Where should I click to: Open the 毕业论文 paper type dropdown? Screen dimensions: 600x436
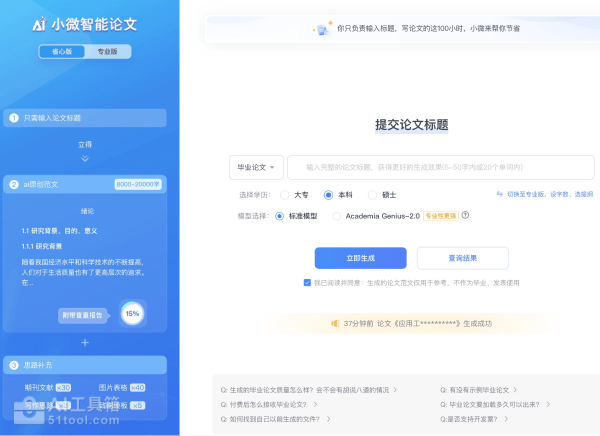(257, 167)
